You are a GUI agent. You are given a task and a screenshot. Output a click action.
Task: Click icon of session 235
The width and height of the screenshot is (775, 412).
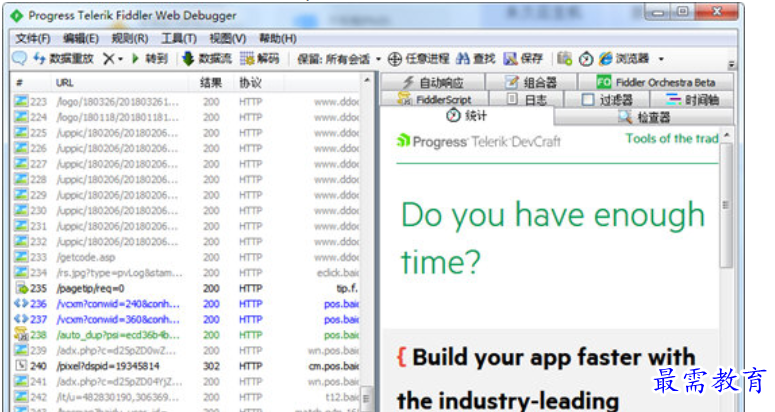21,288
